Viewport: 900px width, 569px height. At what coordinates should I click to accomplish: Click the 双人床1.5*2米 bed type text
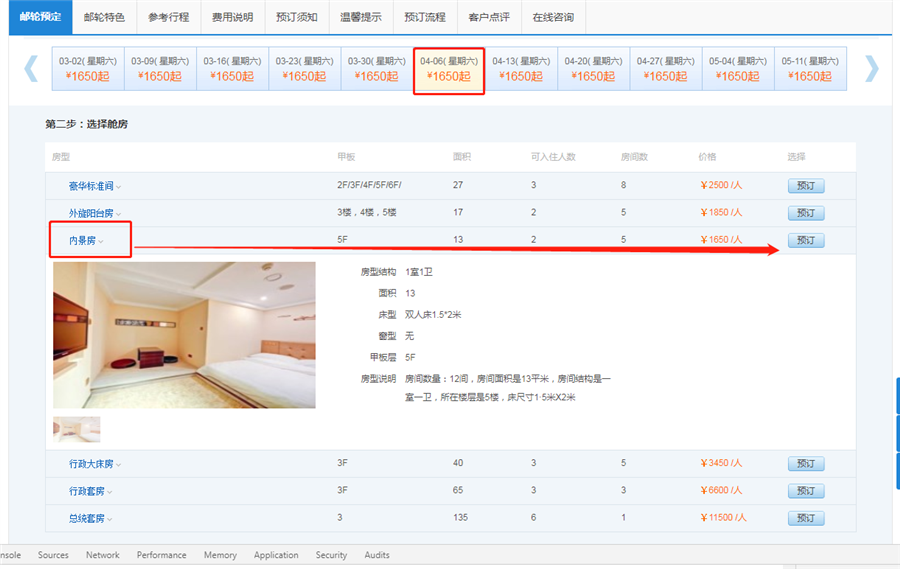pos(433,315)
